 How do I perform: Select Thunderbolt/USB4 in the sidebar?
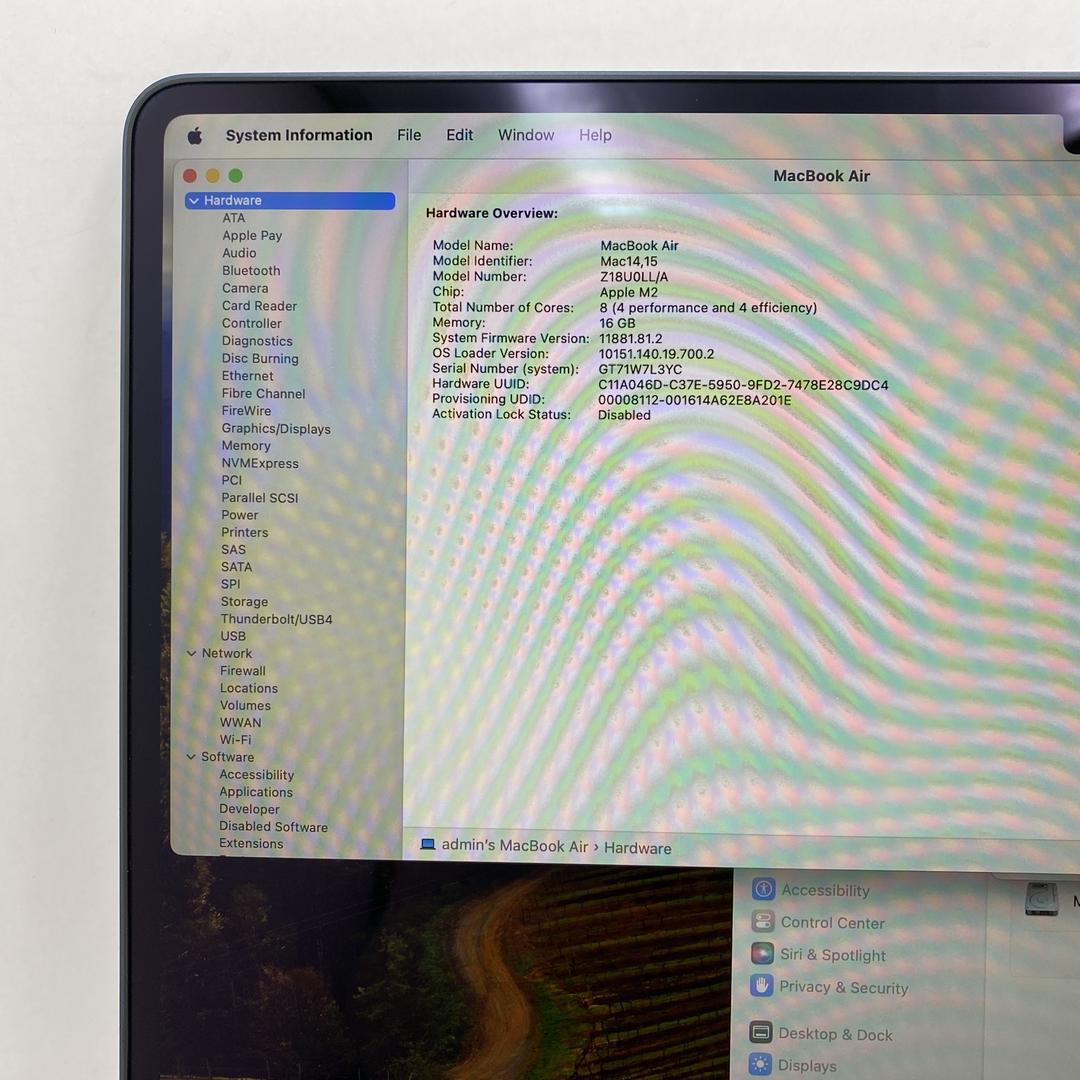[x=276, y=619]
